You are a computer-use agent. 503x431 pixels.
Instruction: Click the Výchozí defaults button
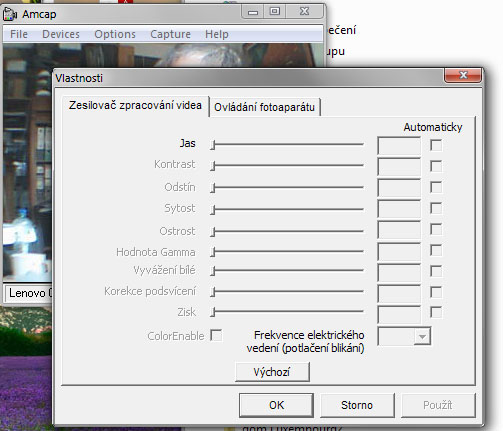(272, 372)
